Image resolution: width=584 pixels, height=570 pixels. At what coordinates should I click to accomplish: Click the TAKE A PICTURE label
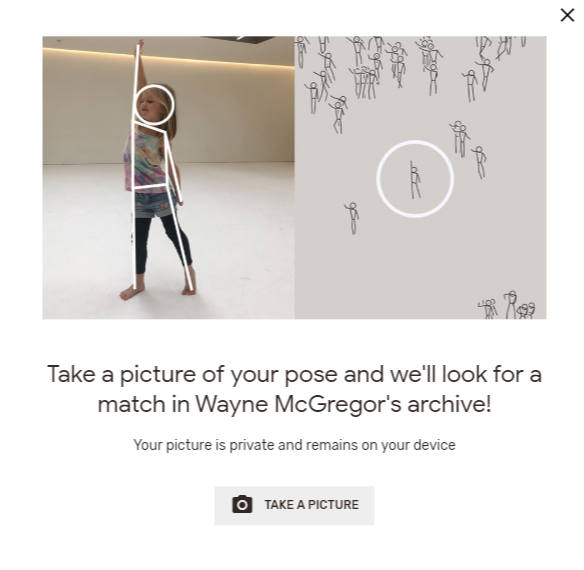point(311,505)
